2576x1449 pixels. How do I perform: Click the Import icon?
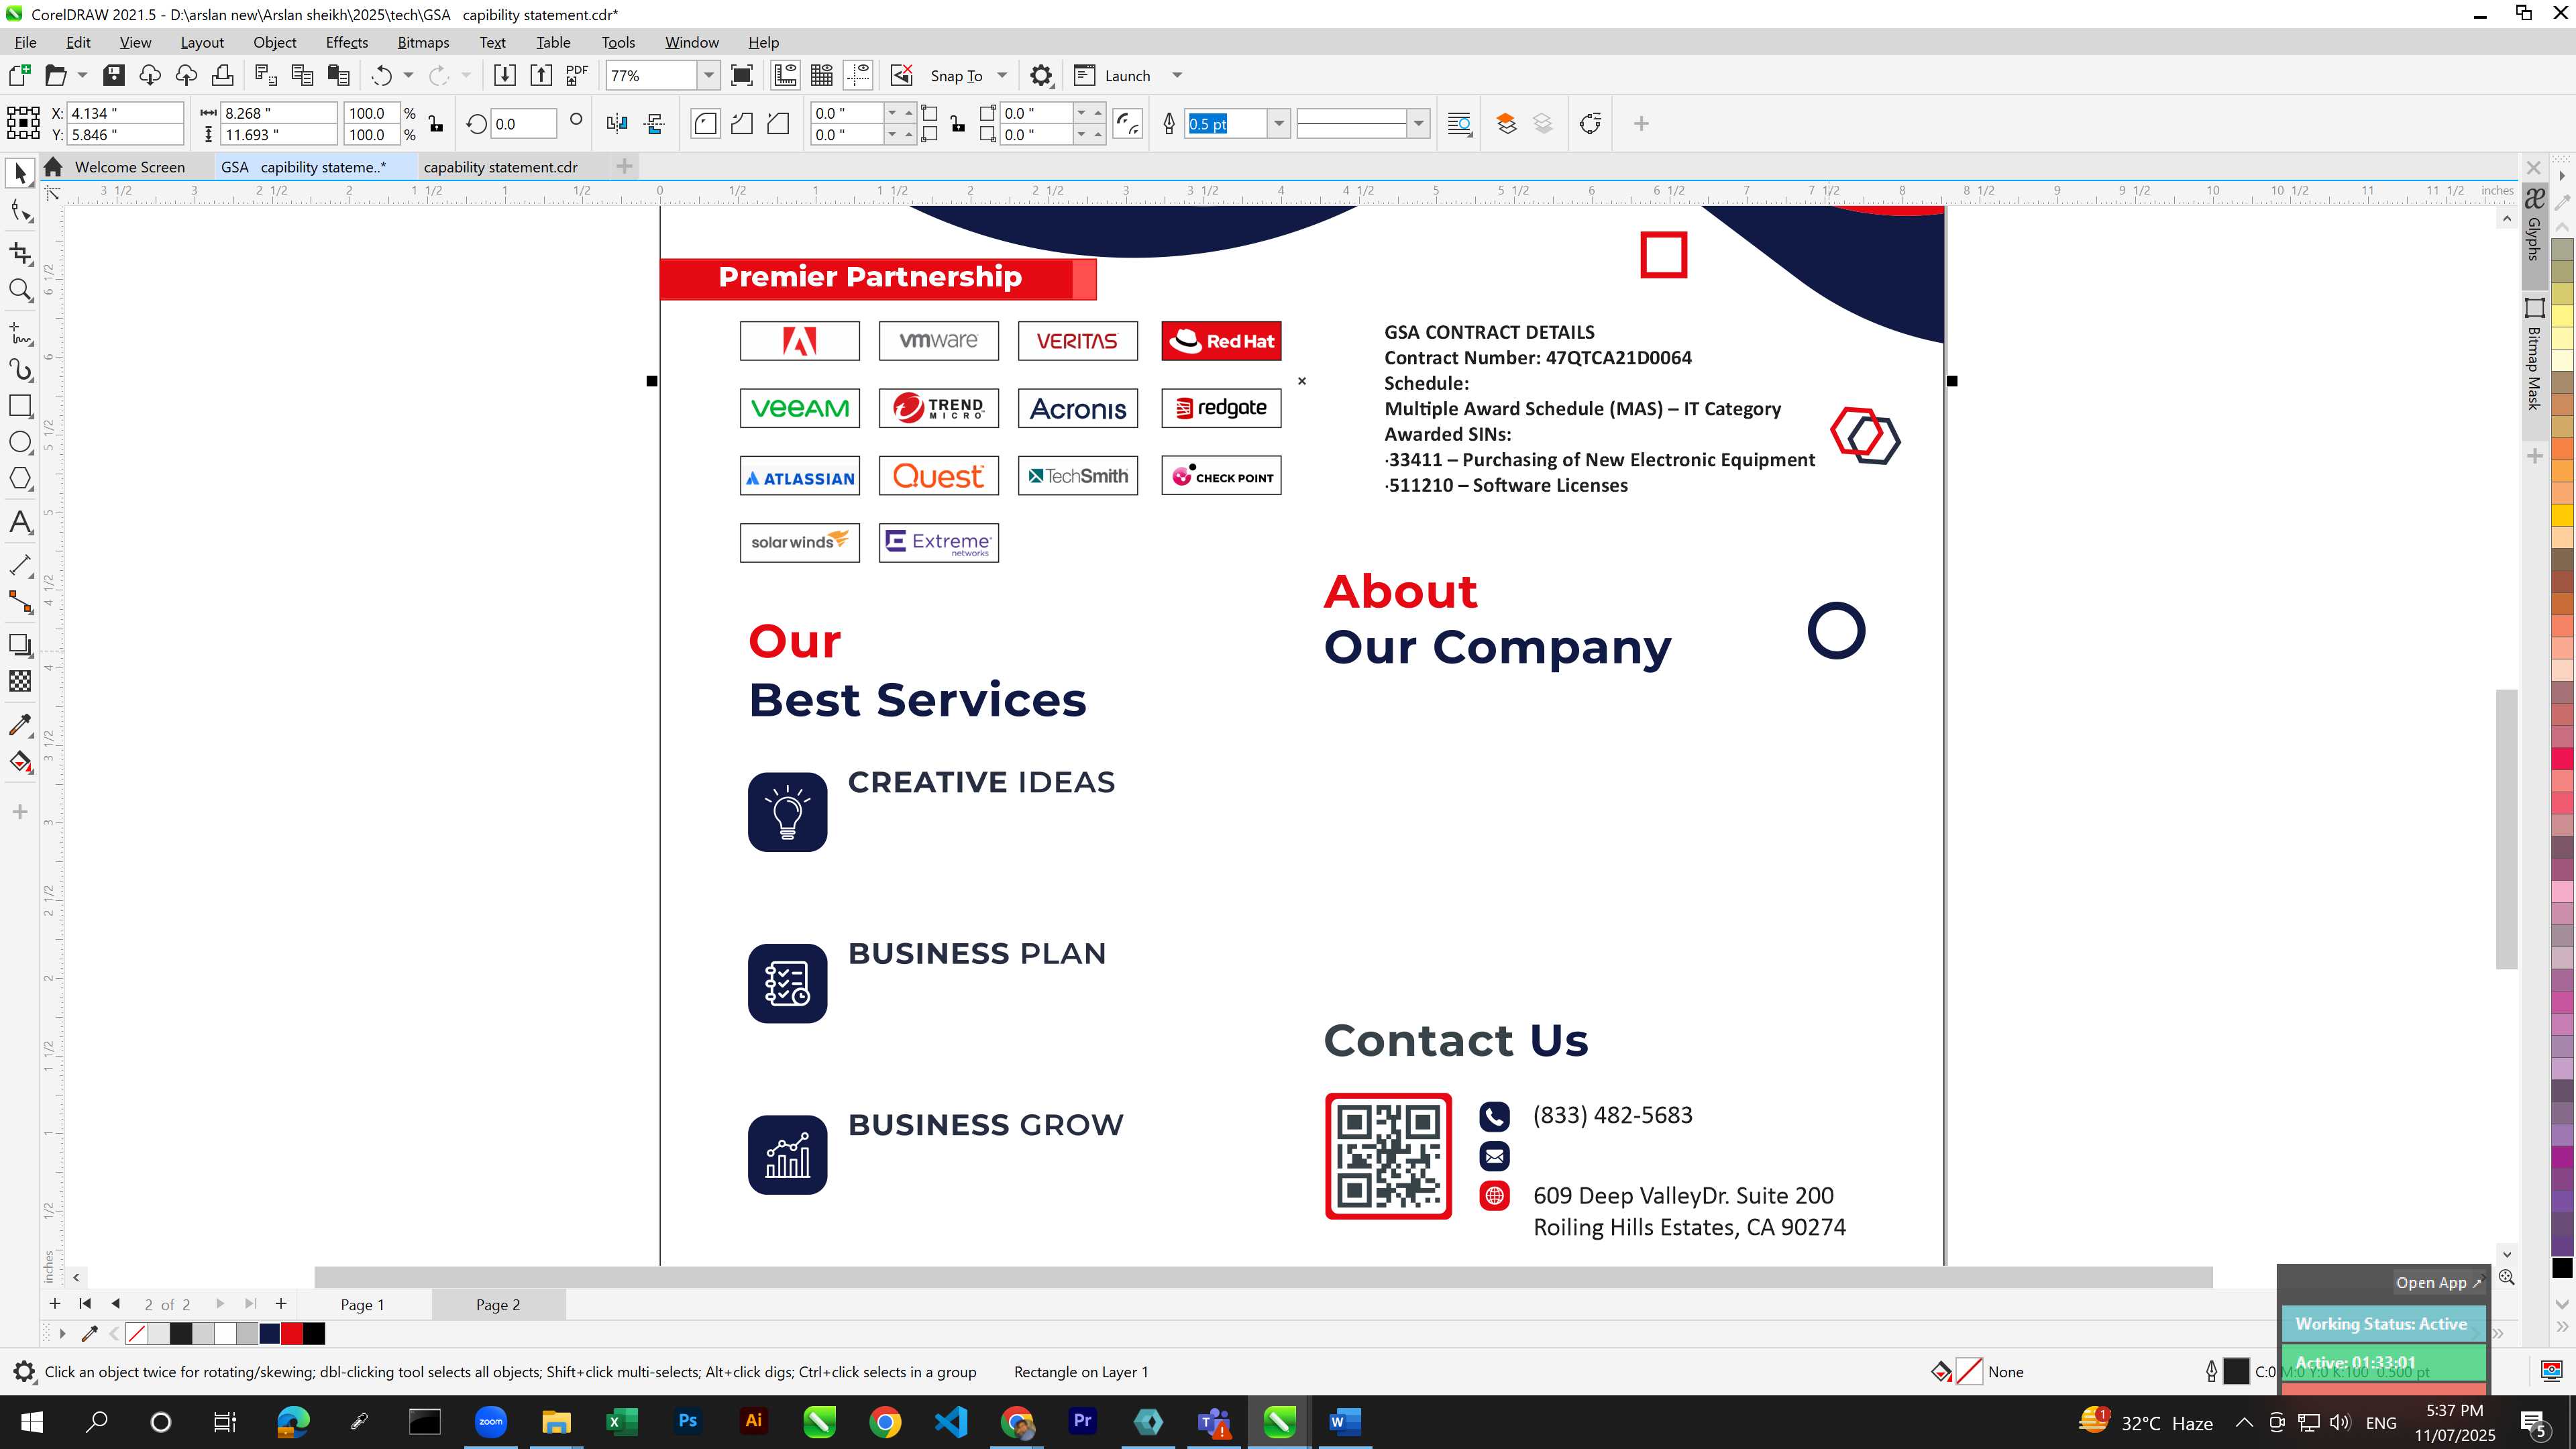505,75
